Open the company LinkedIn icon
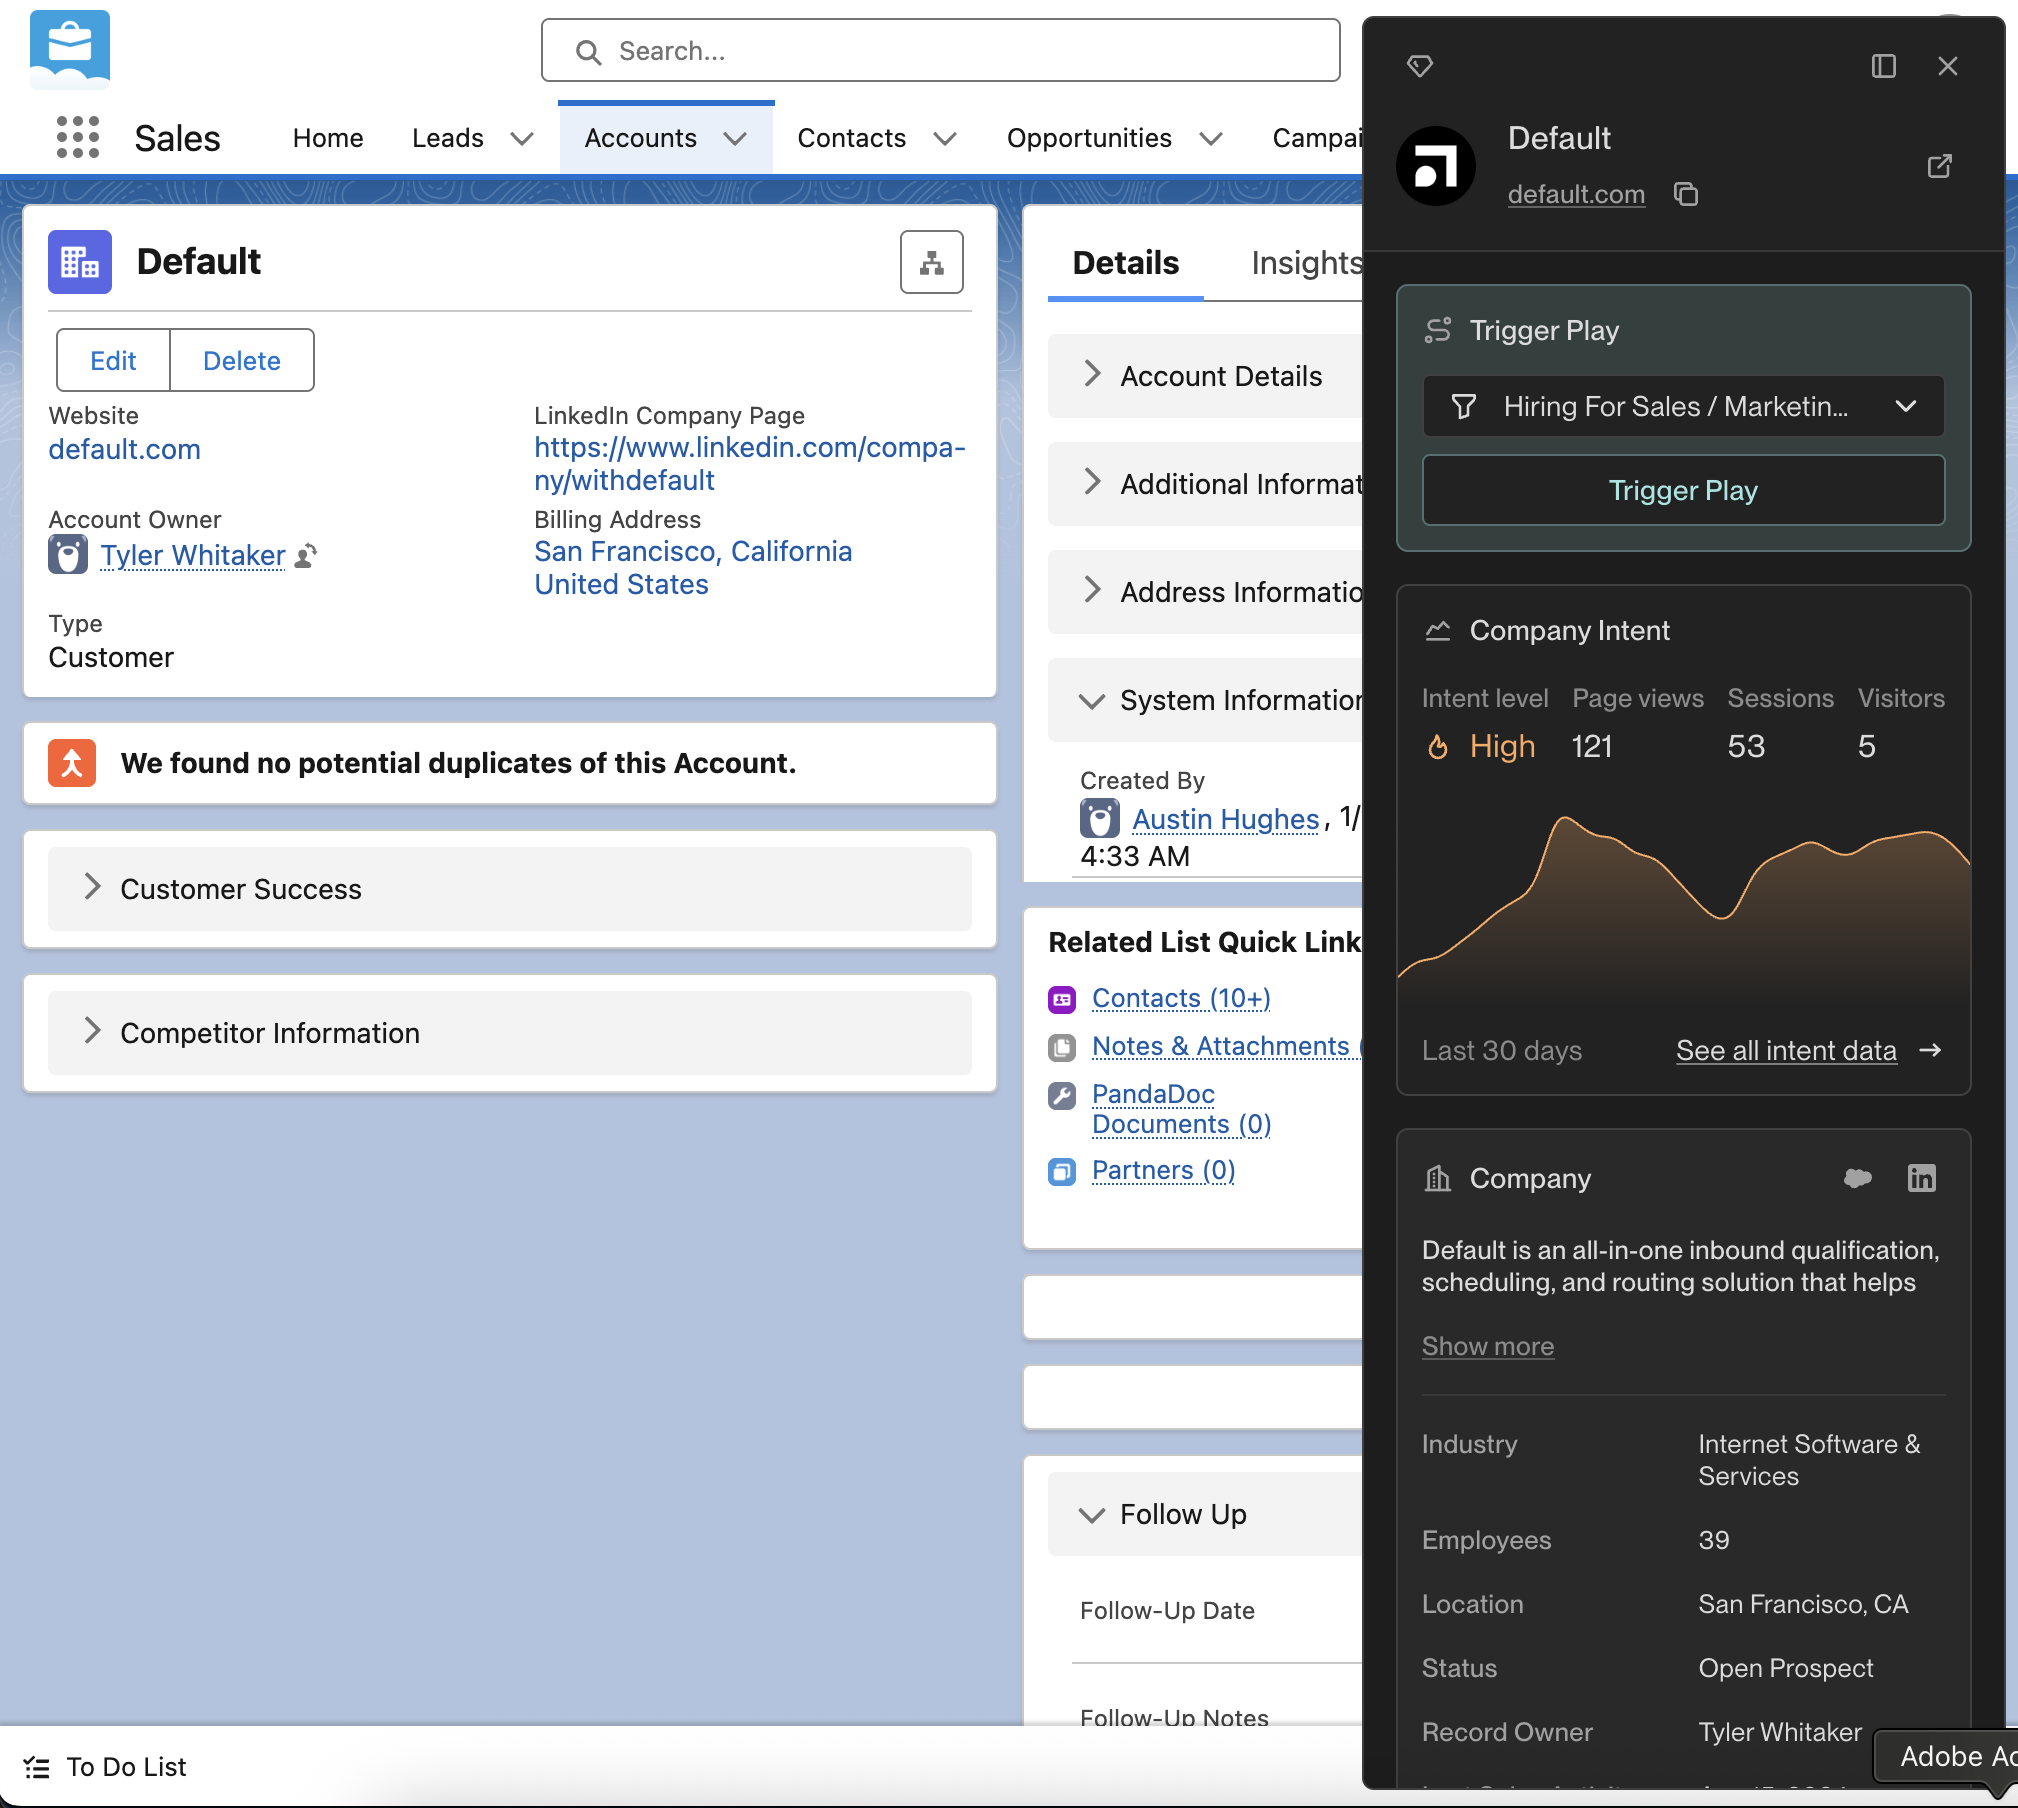Screen dimensions: 2018x1808 point(1921,1178)
